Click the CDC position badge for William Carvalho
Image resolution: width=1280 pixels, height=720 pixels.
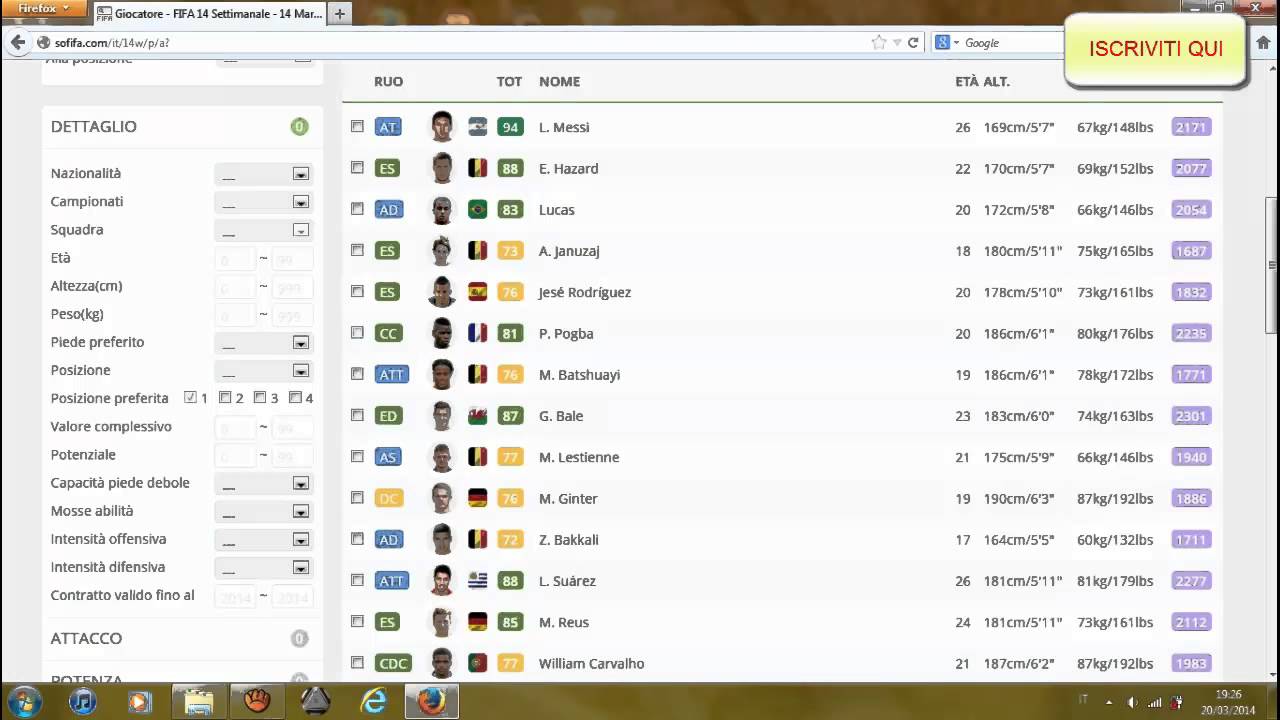[393, 663]
